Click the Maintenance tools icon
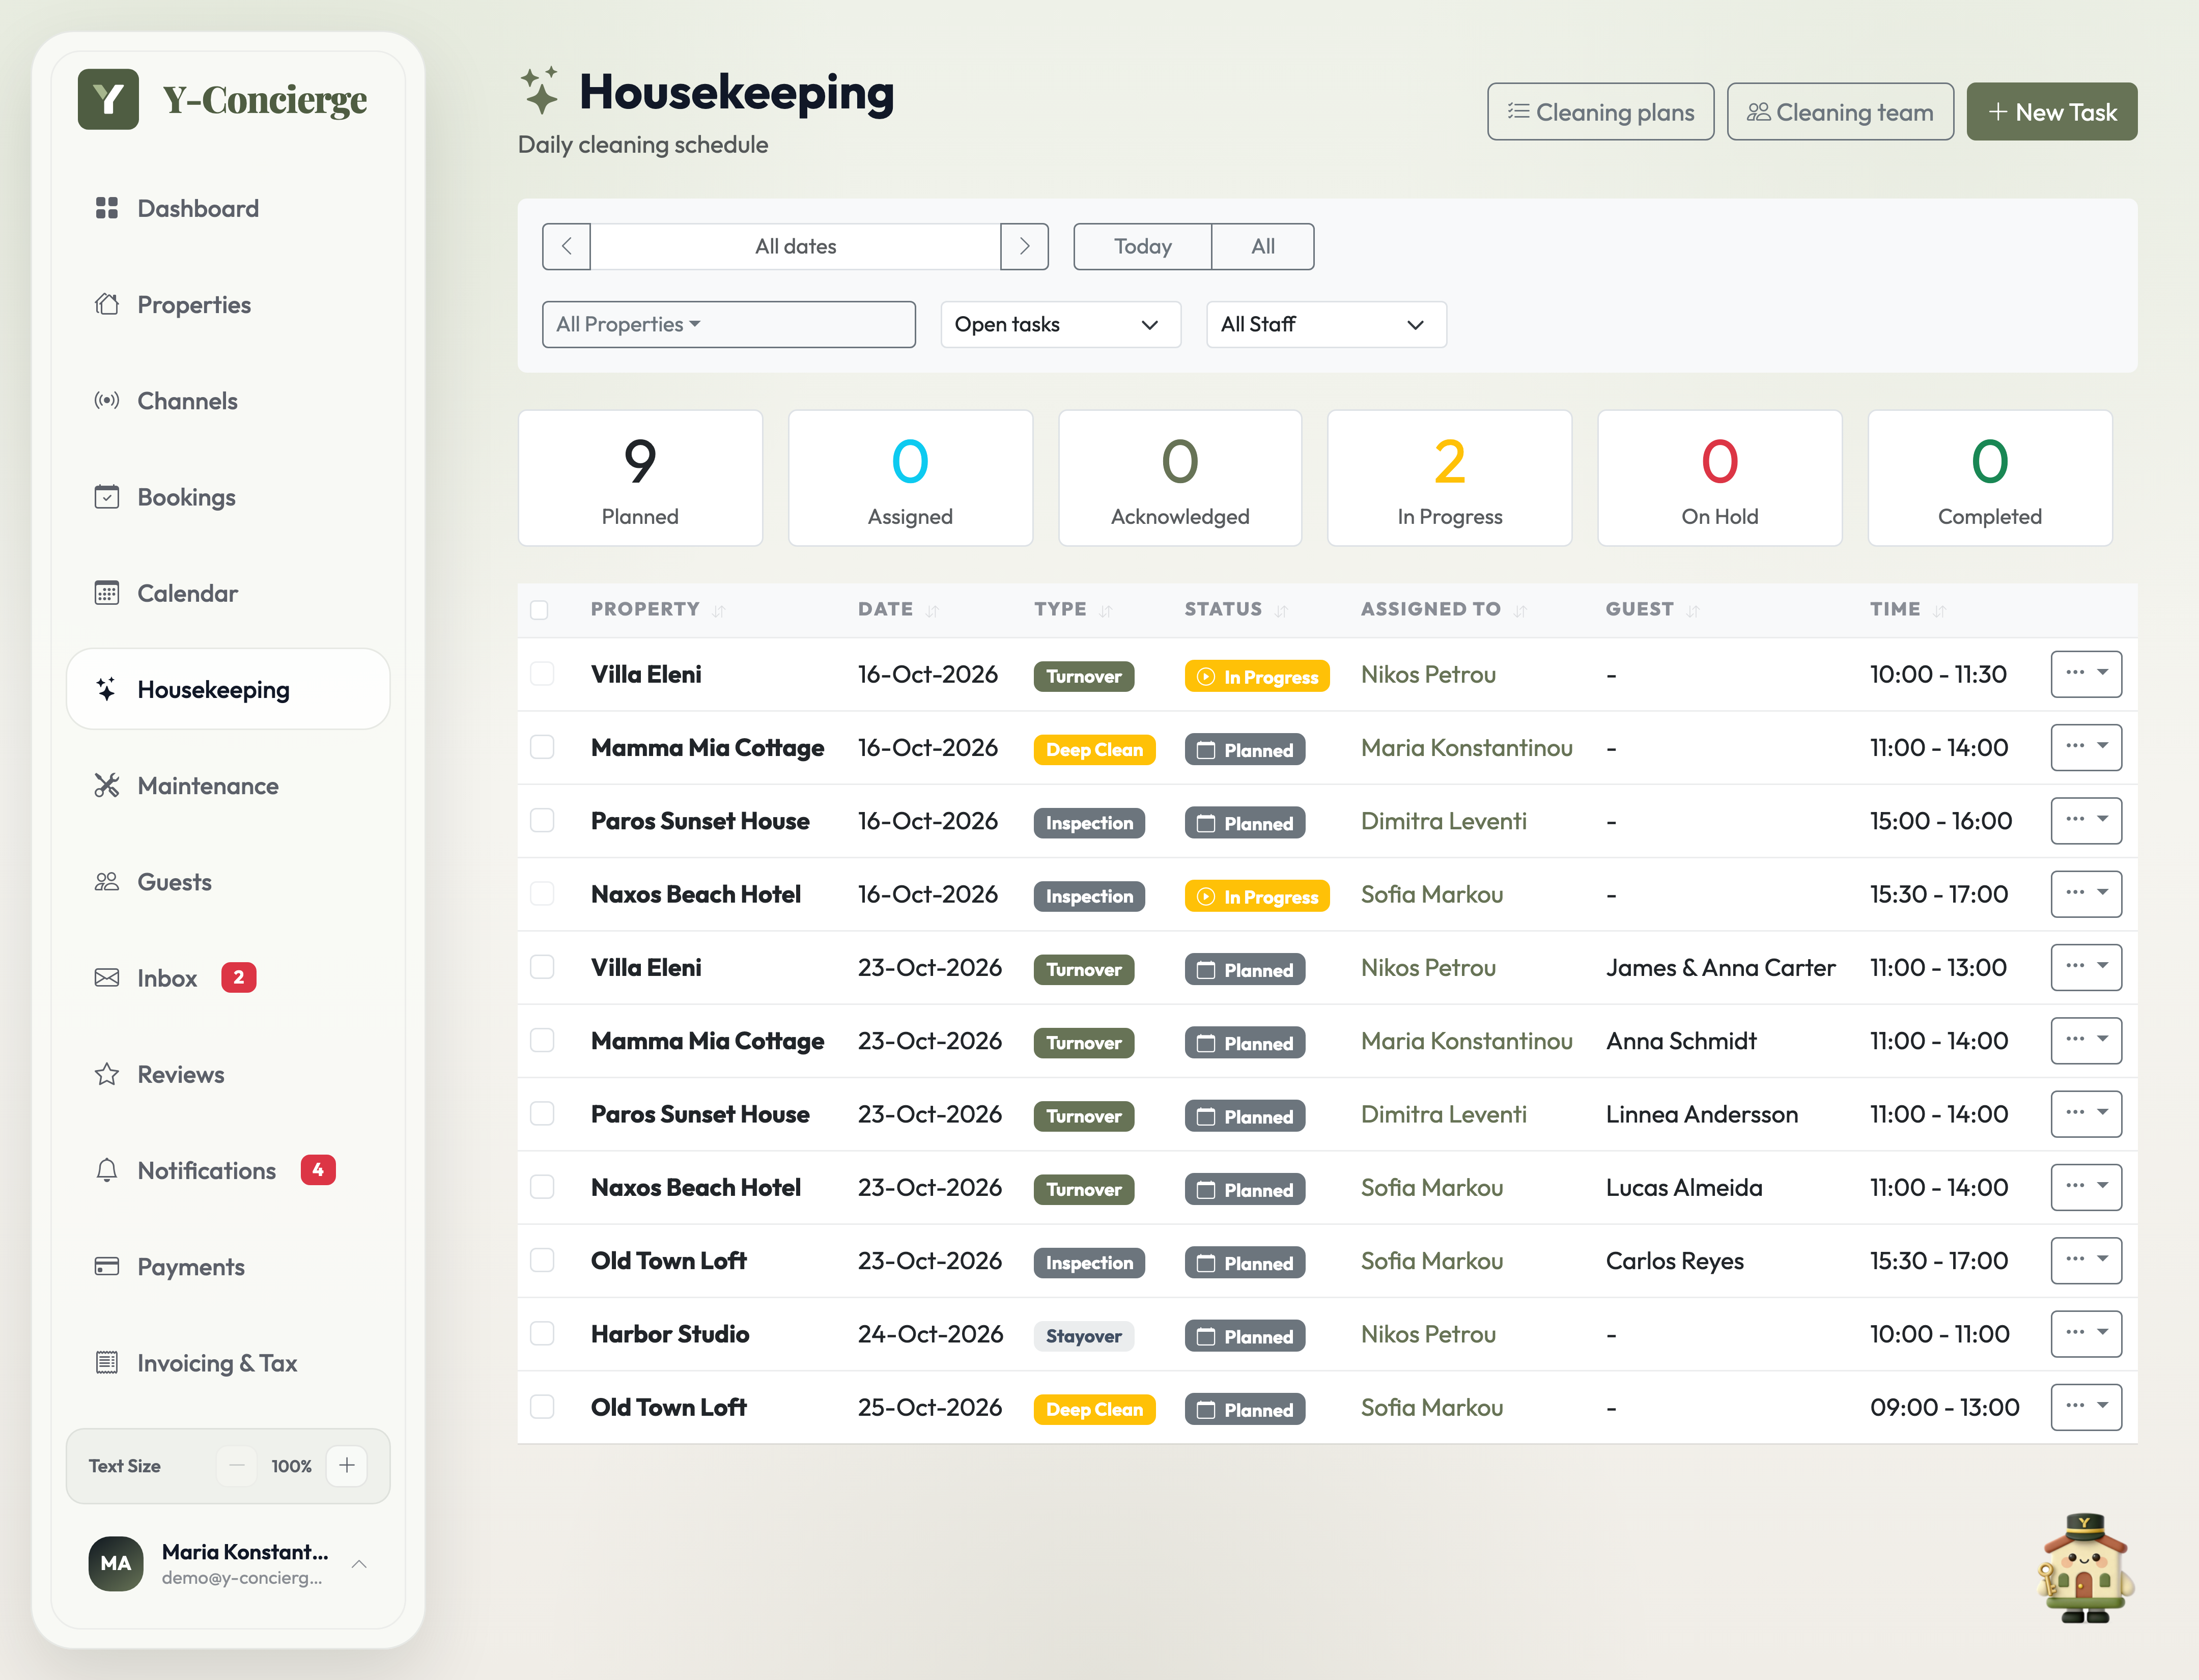Viewport: 2199px width, 1680px height. pyautogui.click(x=106, y=785)
